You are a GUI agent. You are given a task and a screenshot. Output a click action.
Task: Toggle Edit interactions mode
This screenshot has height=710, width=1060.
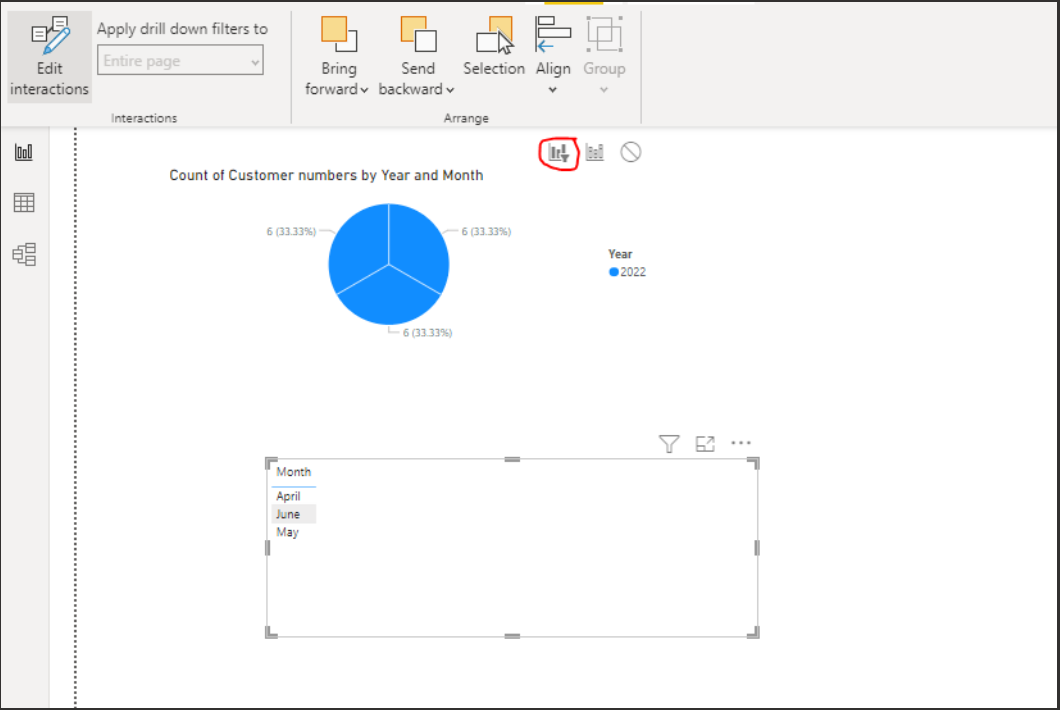pyautogui.click(x=49, y=57)
